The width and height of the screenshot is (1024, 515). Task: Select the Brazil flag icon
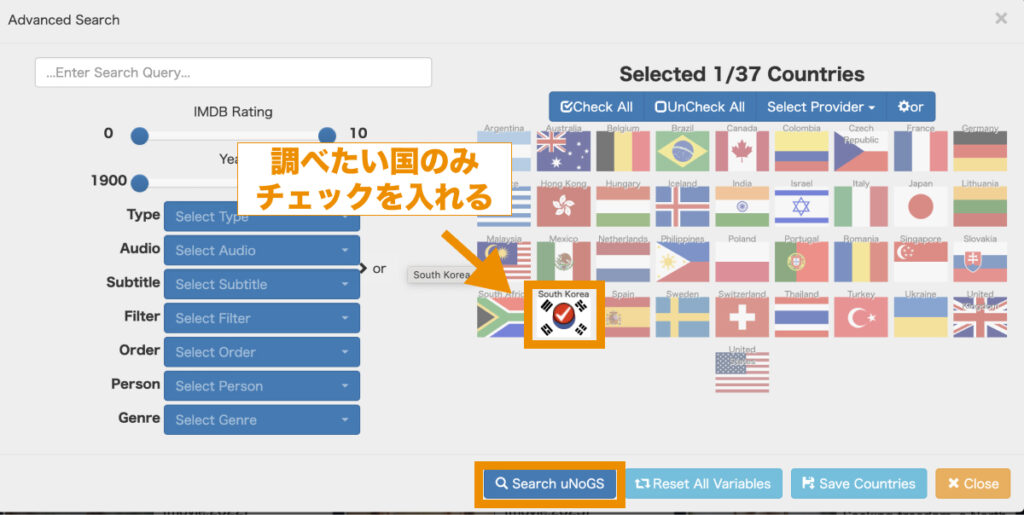pyautogui.click(x=682, y=151)
